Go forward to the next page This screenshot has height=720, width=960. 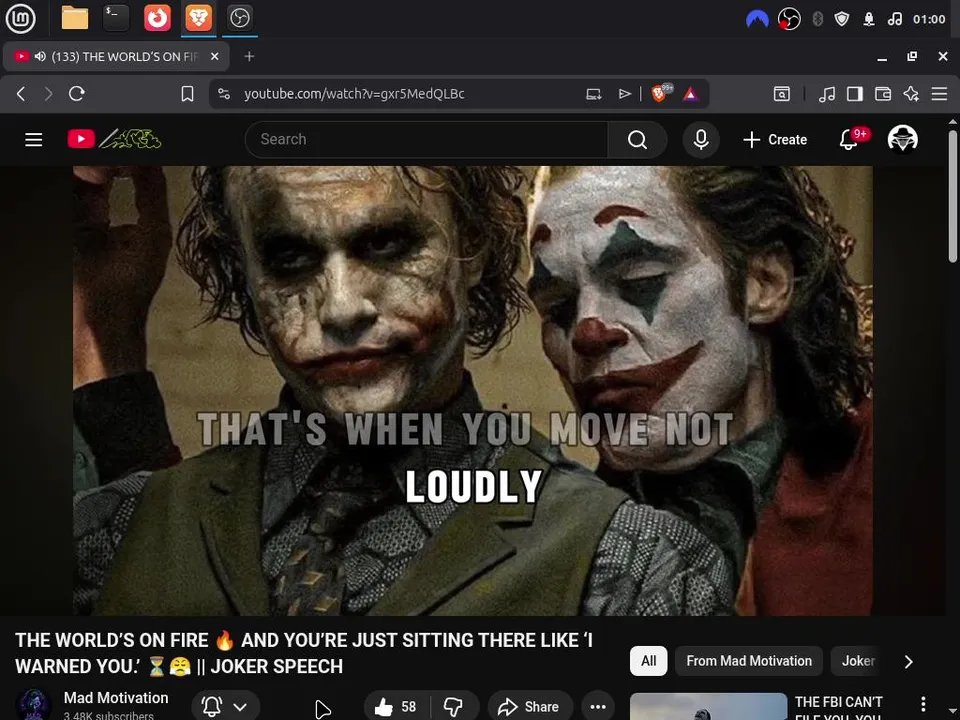point(48,94)
